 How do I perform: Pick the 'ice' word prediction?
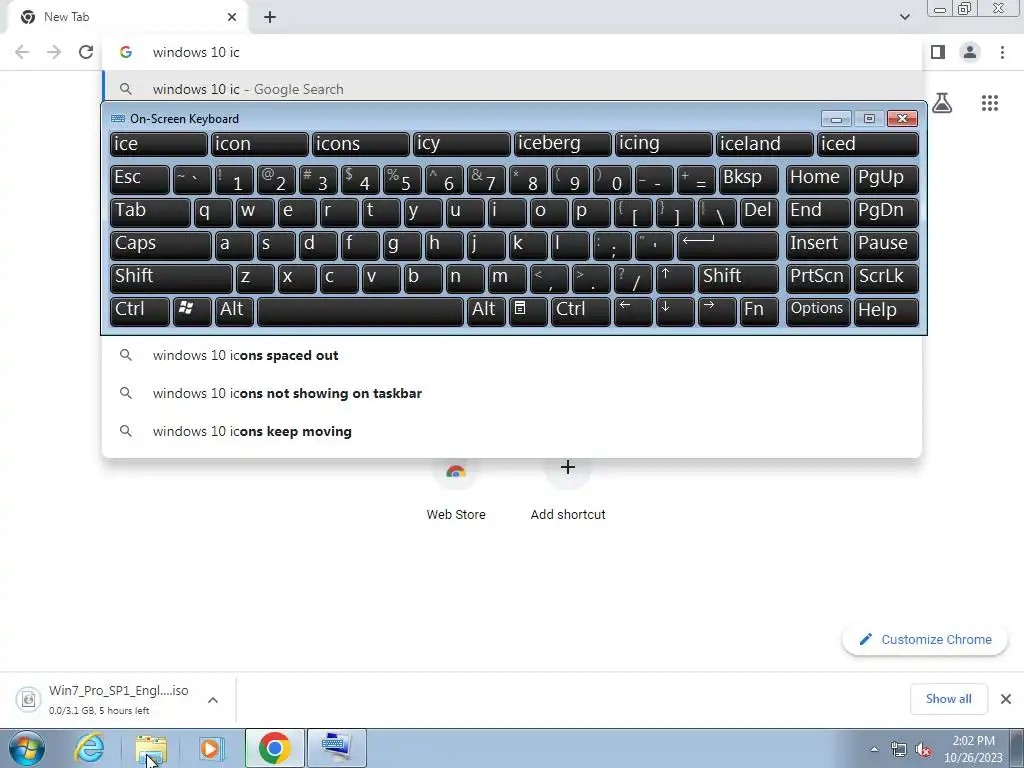[x=159, y=144]
